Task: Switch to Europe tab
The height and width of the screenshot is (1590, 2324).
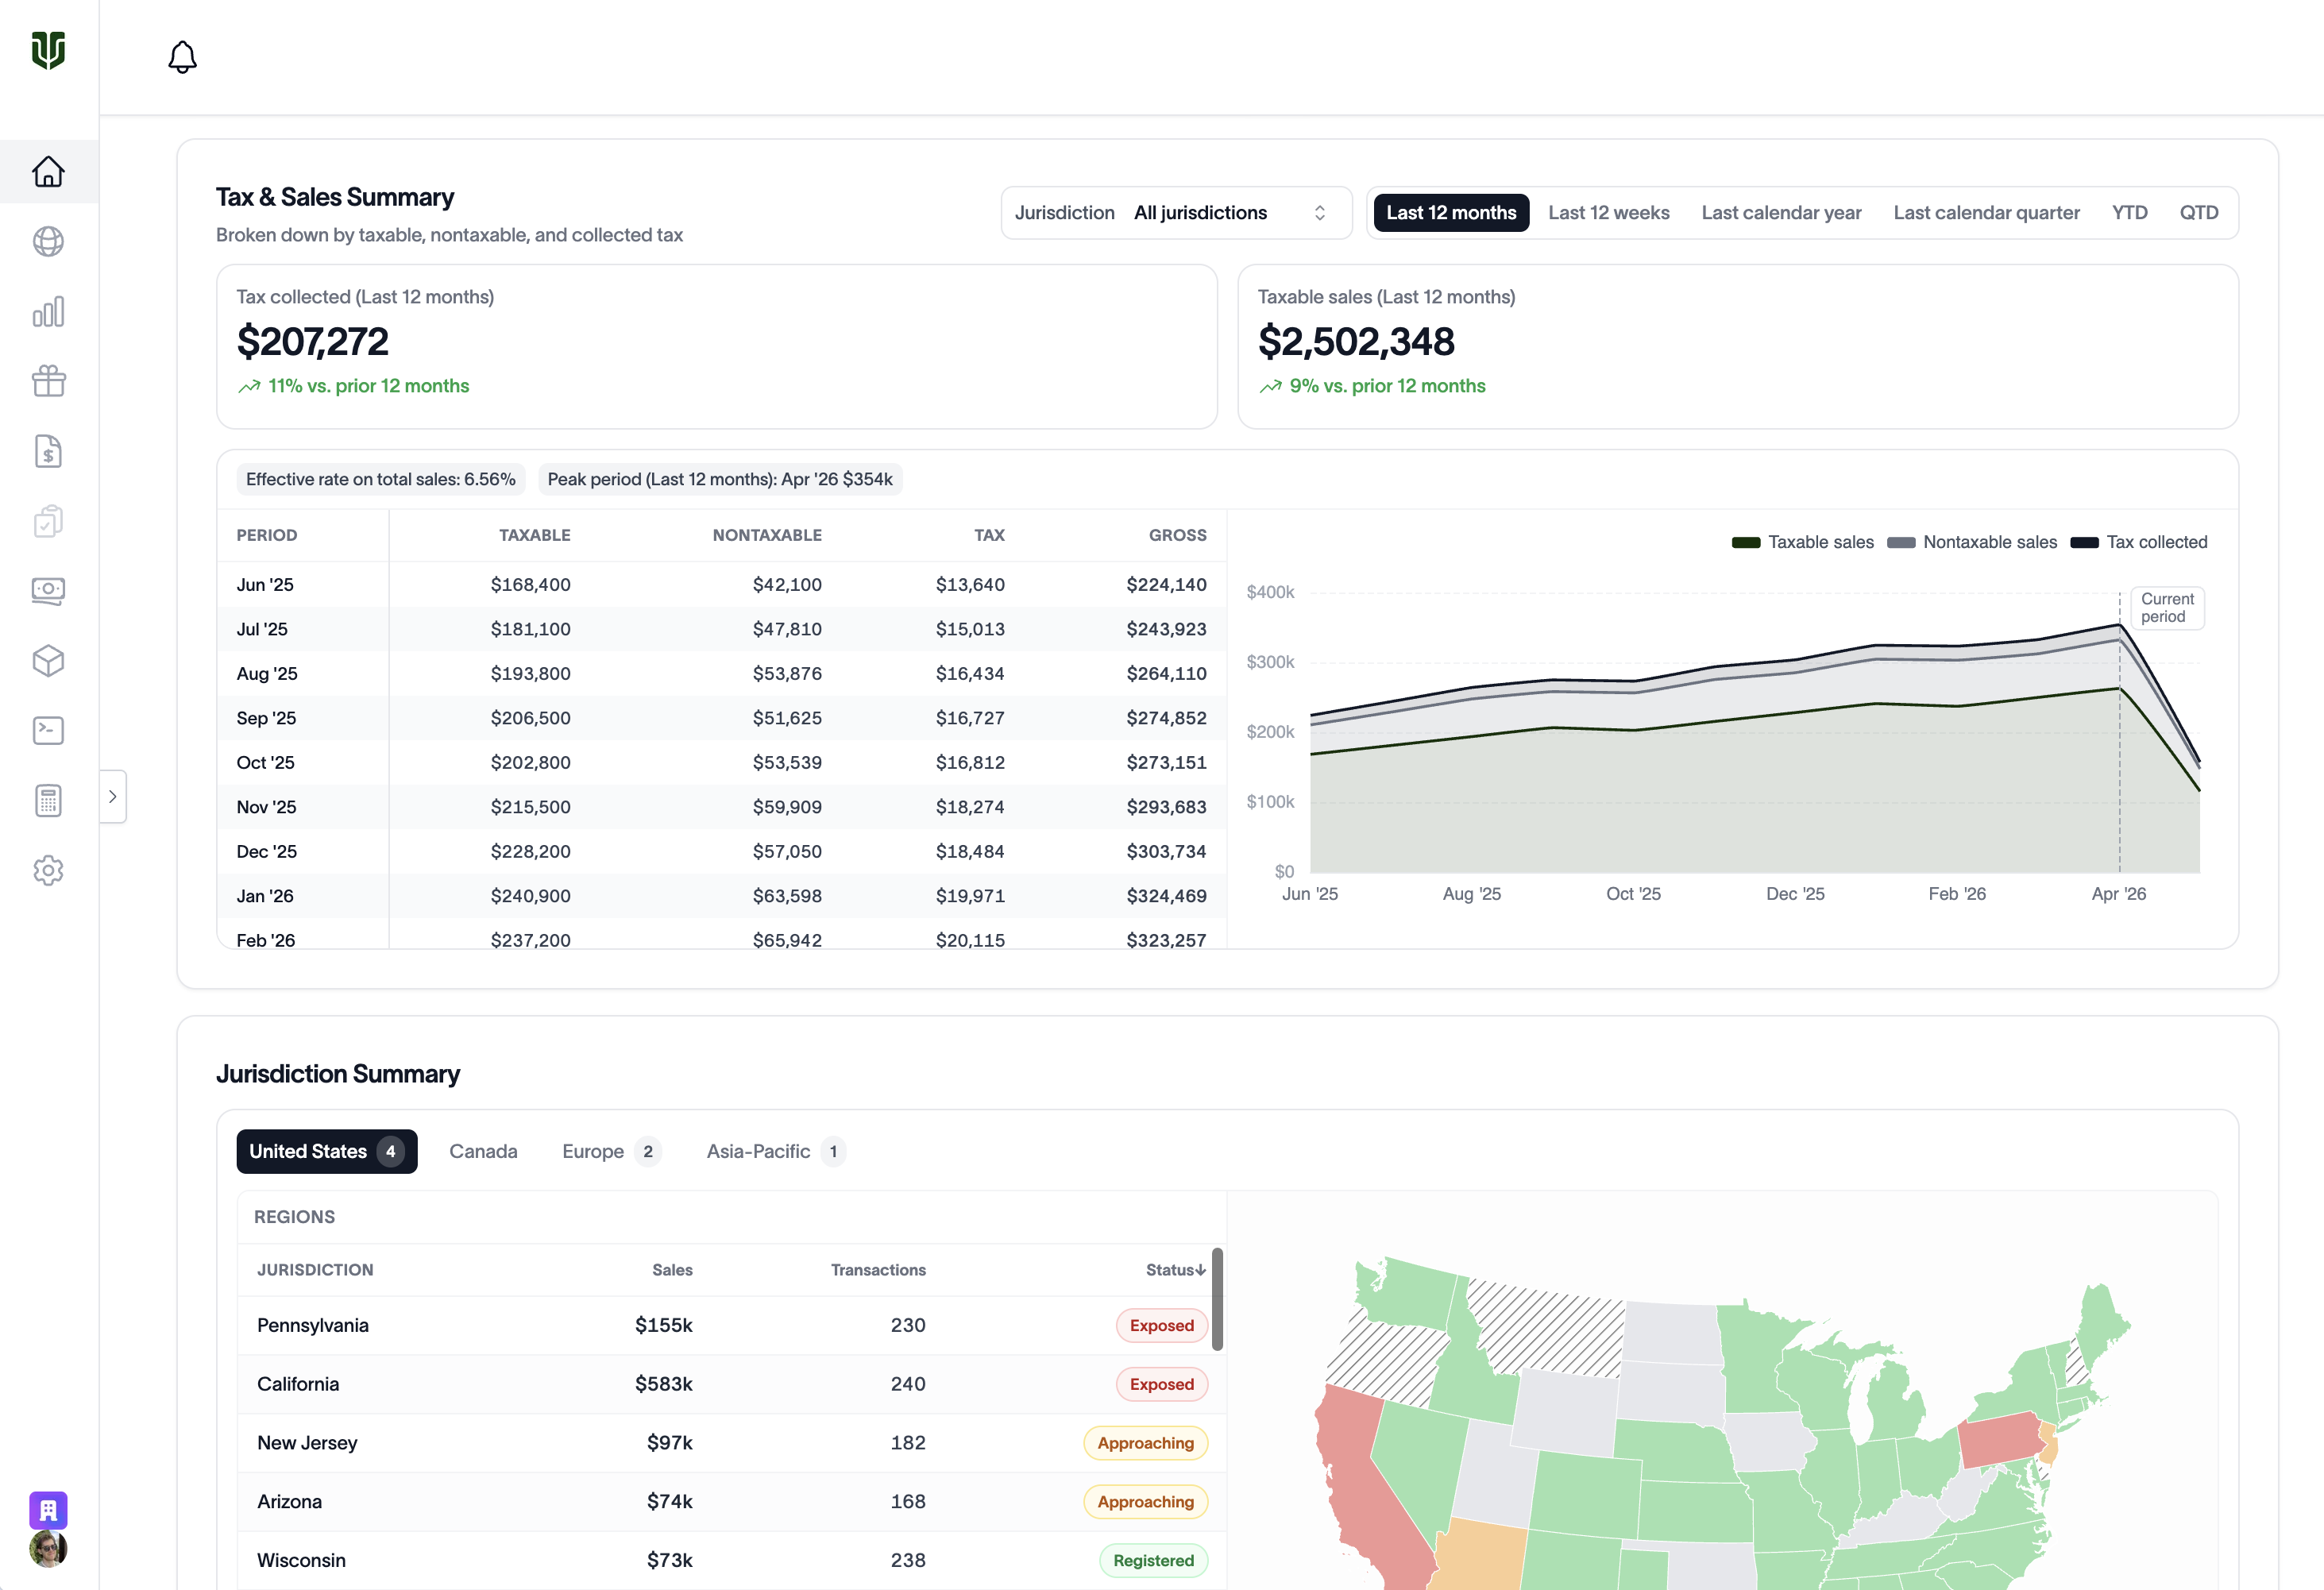Action: 611,1152
